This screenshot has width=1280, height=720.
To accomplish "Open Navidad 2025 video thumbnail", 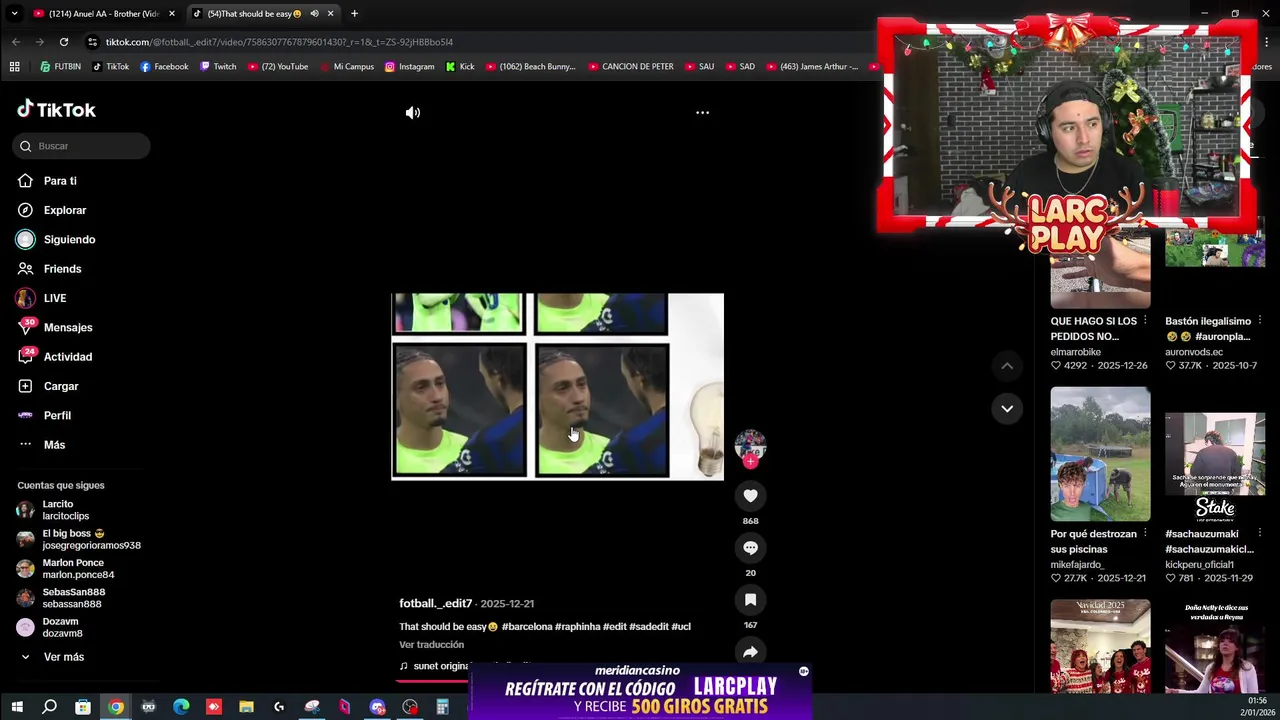I will coord(1100,646).
